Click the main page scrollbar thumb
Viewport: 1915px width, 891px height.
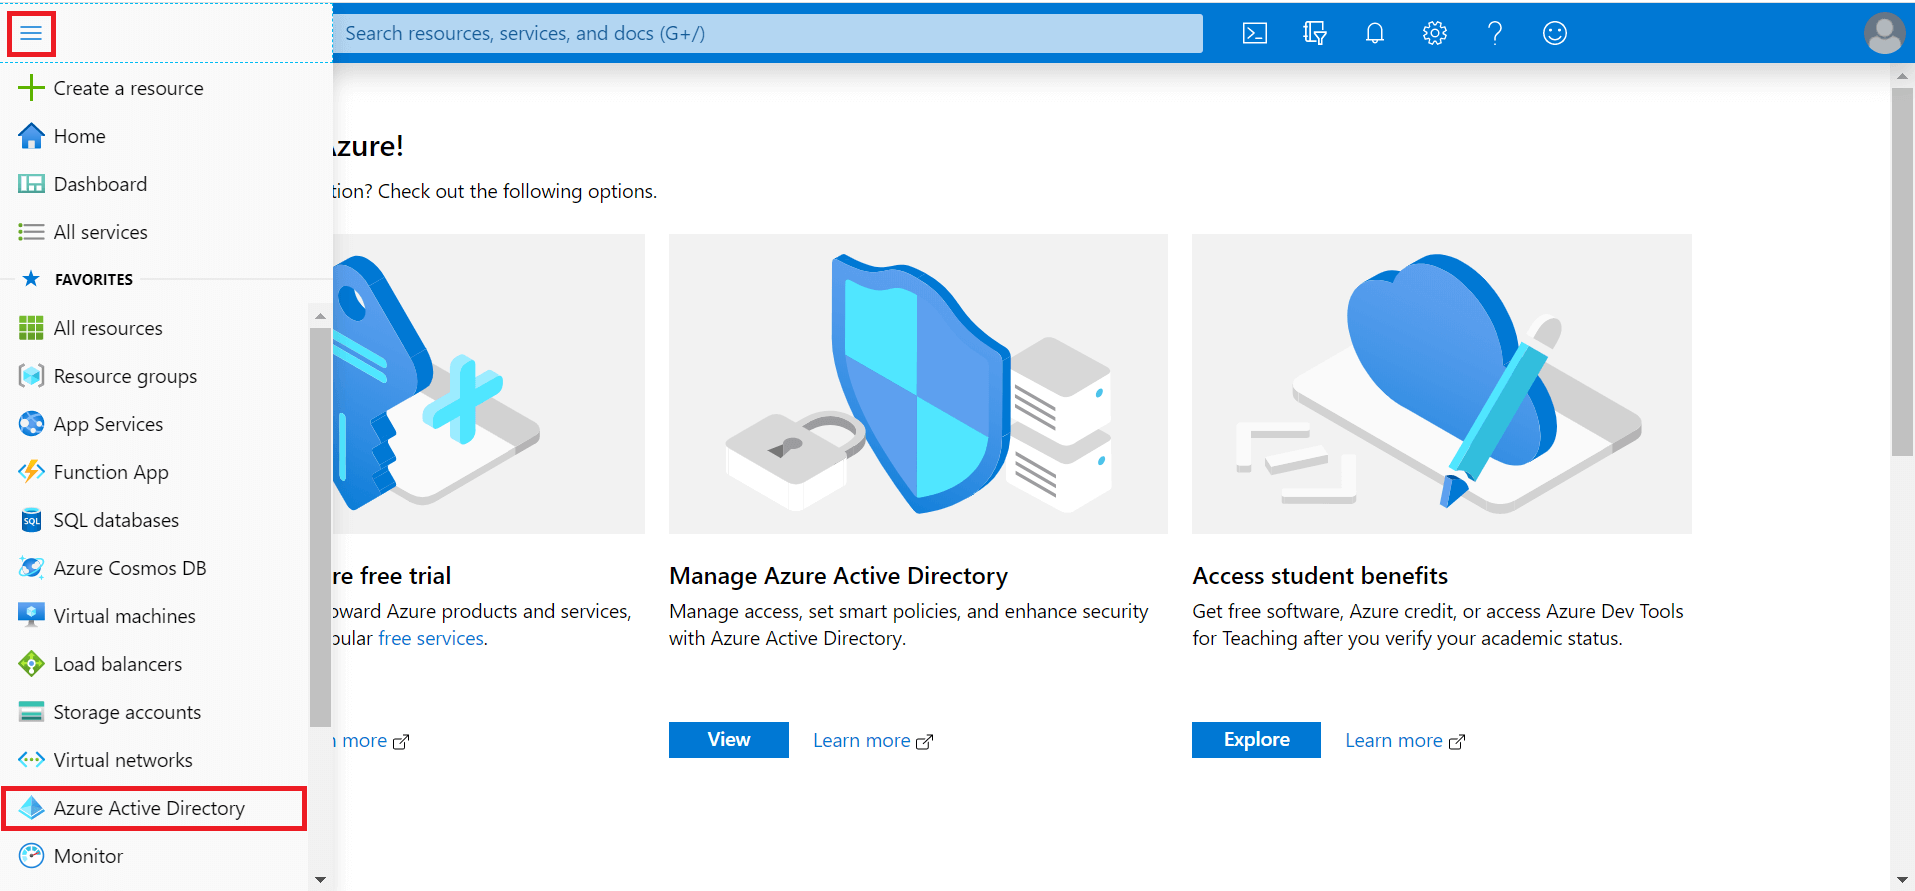1902,272
